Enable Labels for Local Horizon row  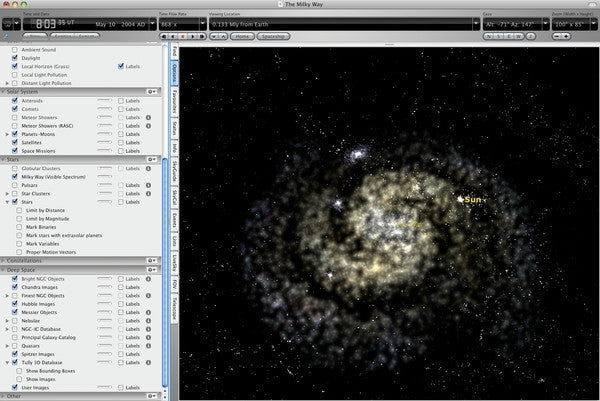(121, 66)
